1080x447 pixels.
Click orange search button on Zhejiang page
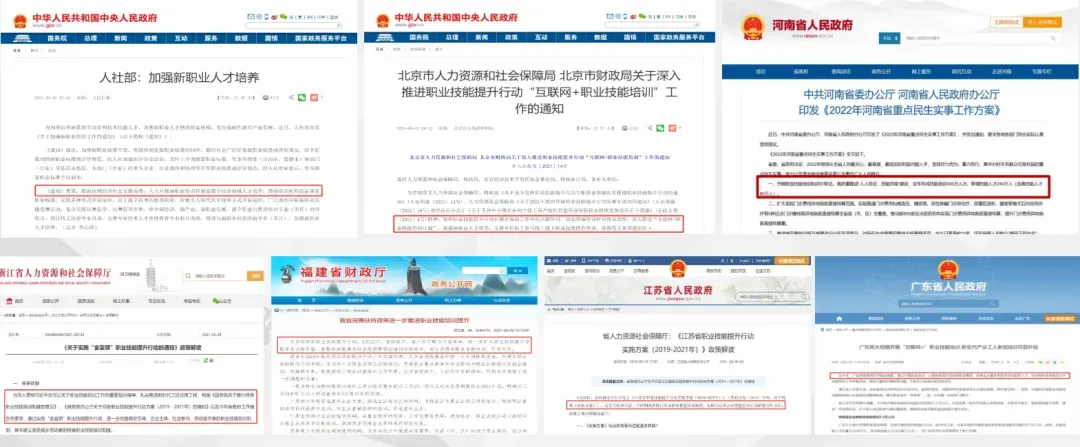[256, 276]
